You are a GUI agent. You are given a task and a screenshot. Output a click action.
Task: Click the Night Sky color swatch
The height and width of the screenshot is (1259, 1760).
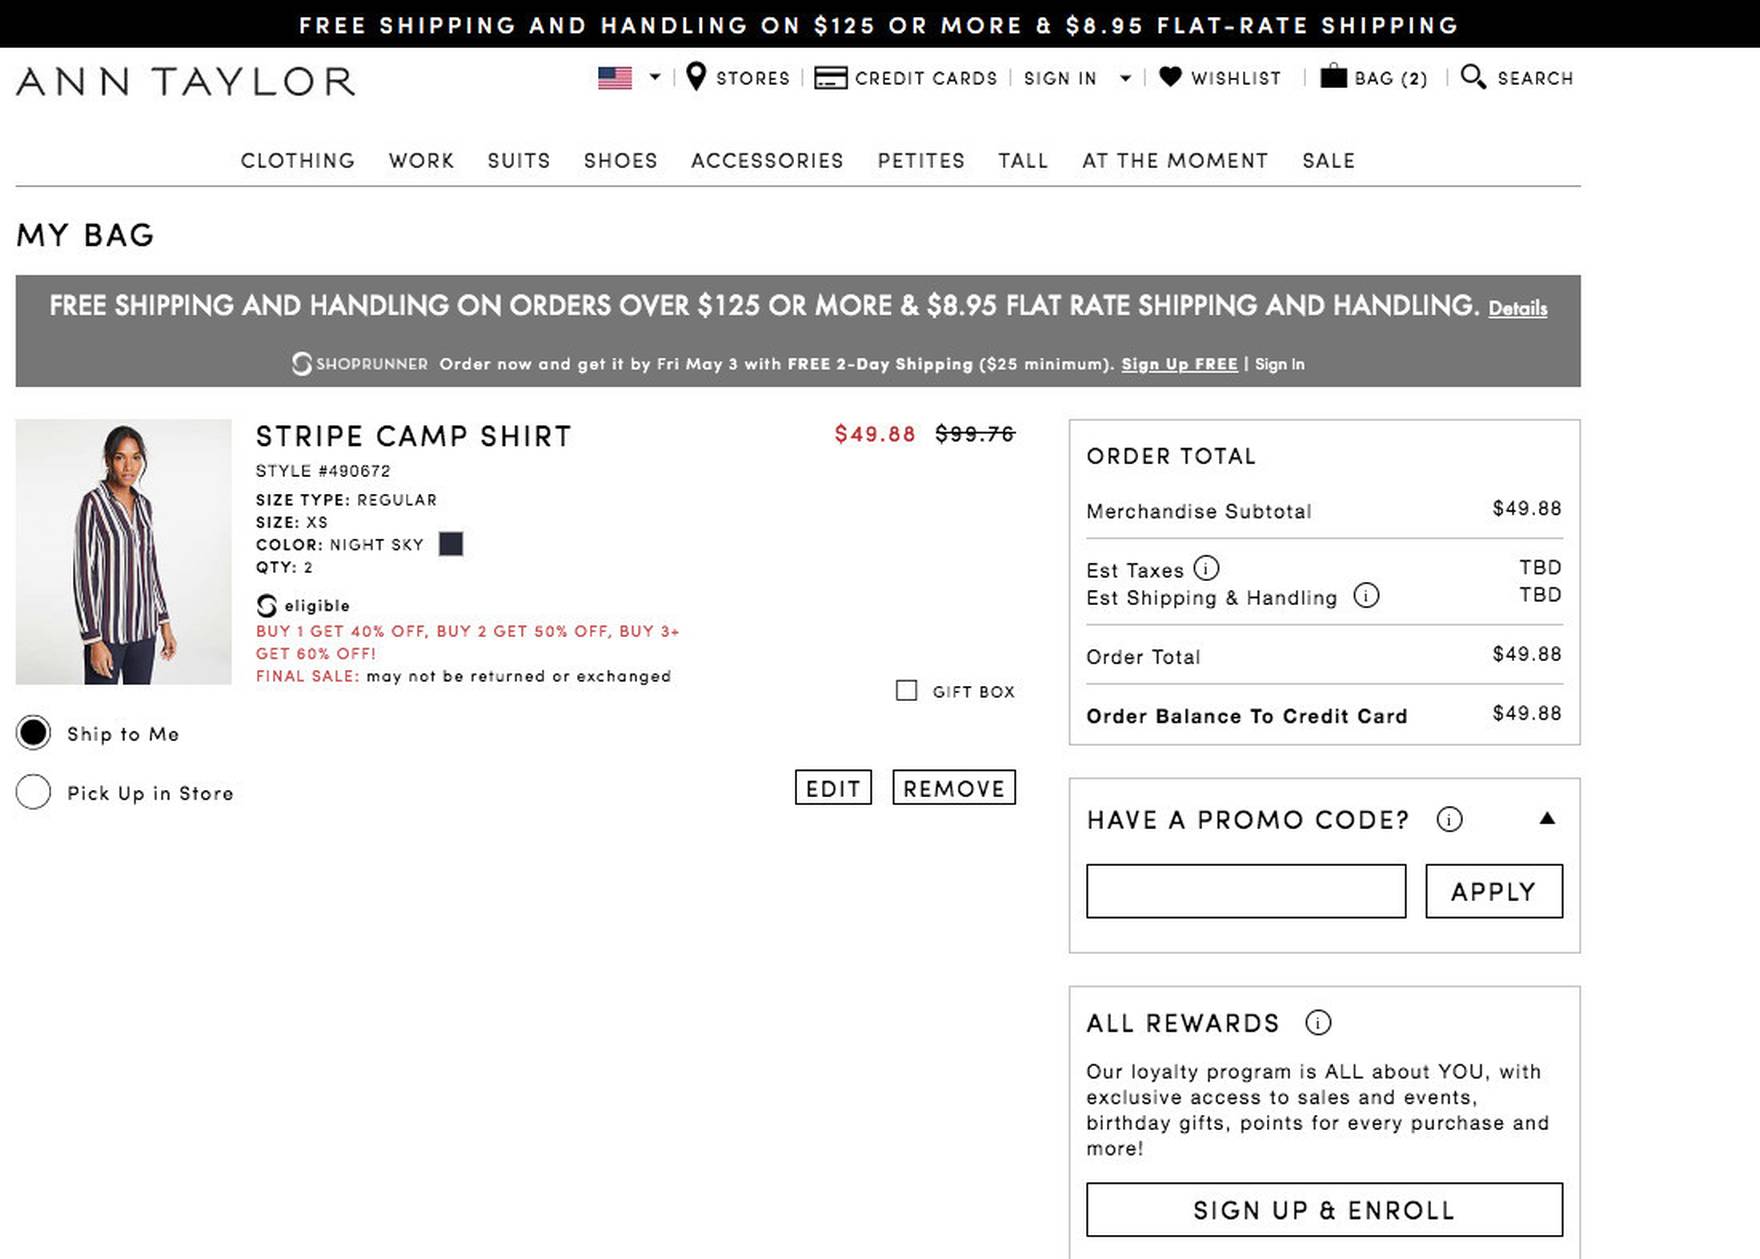[x=452, y=543]
